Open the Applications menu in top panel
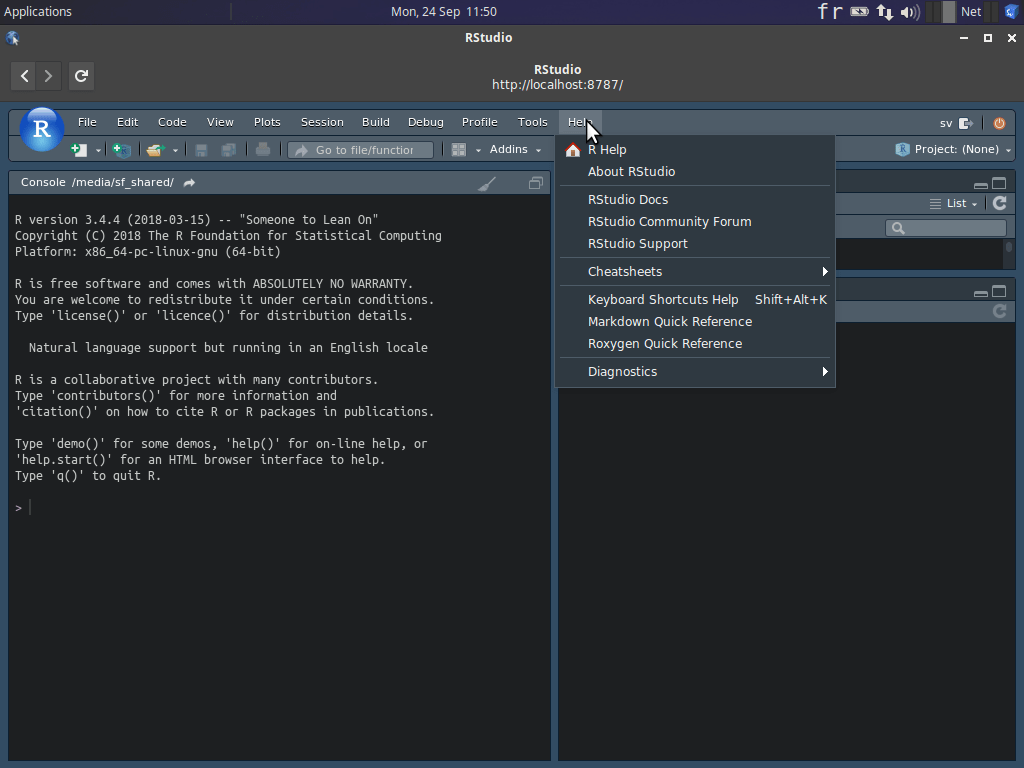This screenshot has width=1024, height=768. [x=38, y=12]
